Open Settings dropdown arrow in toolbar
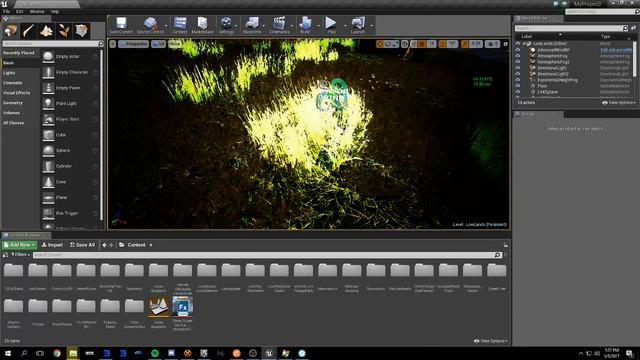 [236, 26]
